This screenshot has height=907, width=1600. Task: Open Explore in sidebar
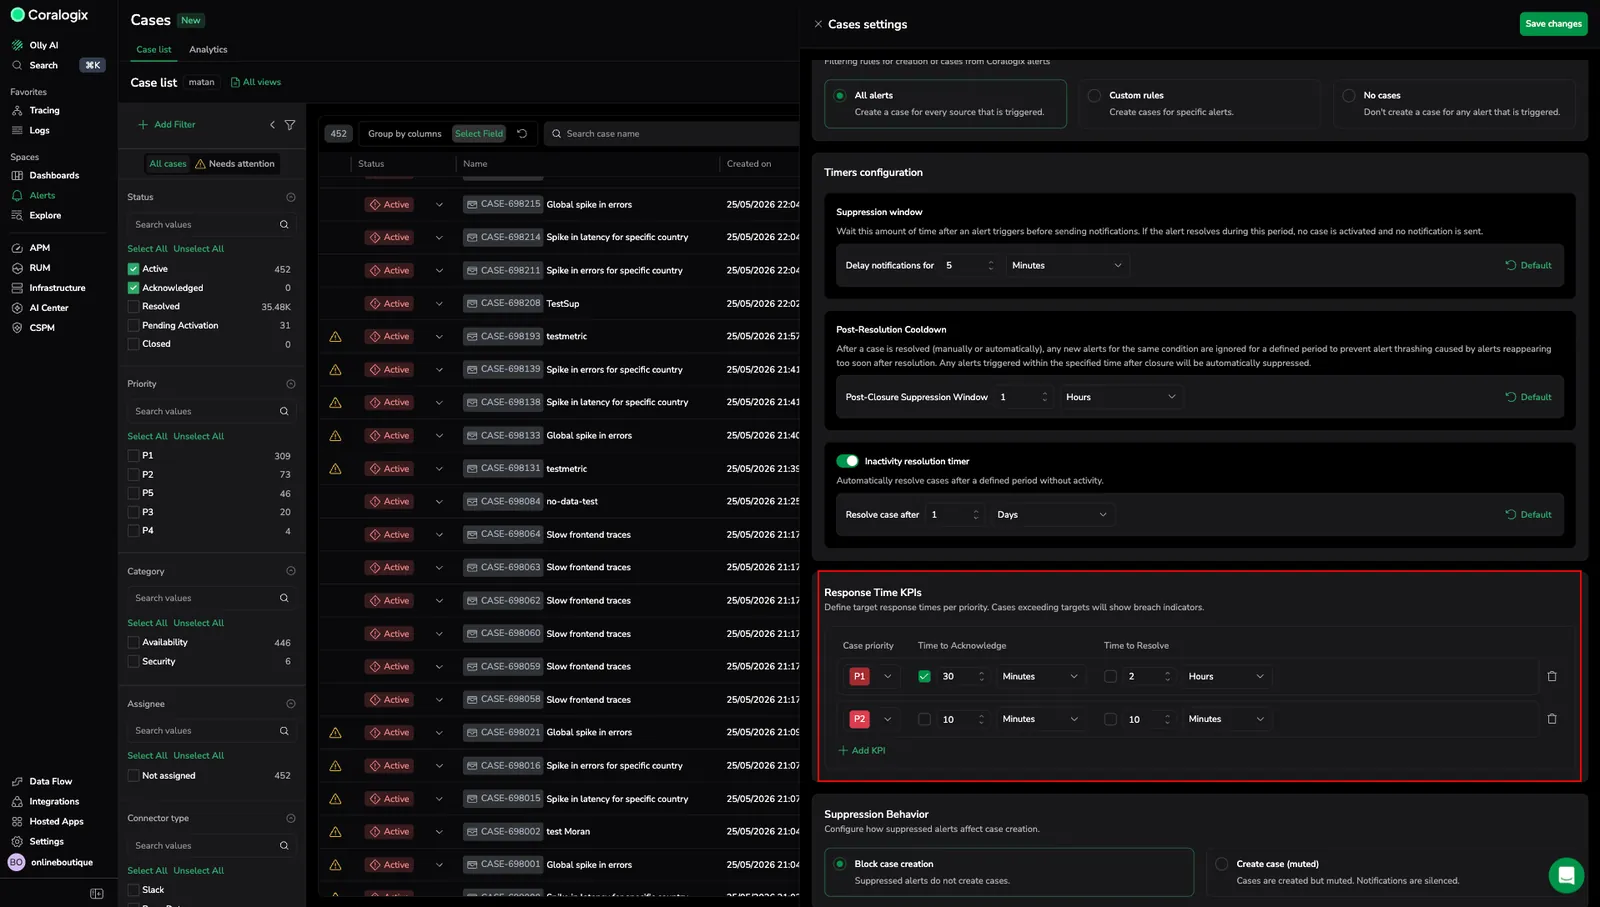[37, 215]
